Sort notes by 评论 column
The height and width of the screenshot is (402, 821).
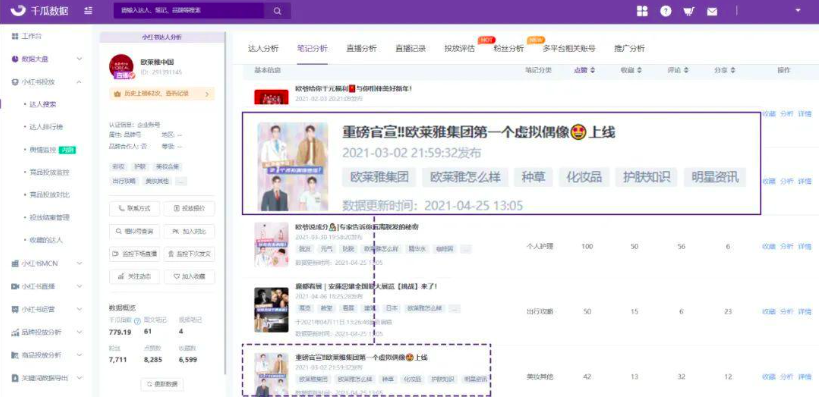click(678, 70)
